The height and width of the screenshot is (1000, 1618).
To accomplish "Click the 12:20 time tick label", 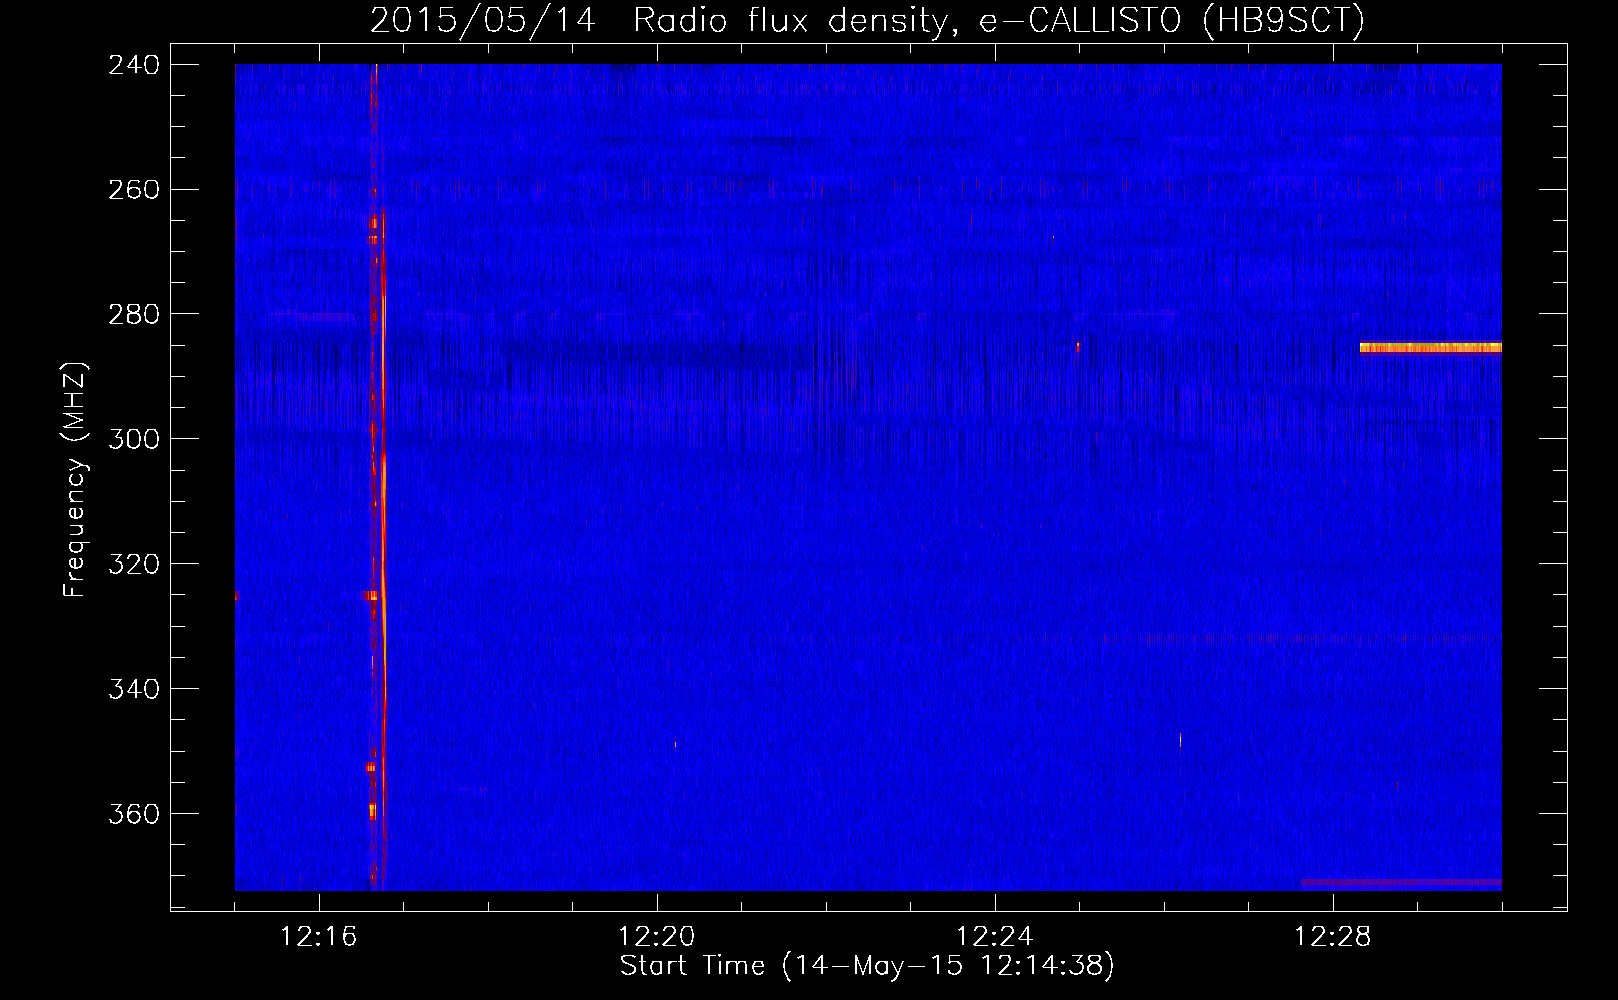I will click(657, 937).
